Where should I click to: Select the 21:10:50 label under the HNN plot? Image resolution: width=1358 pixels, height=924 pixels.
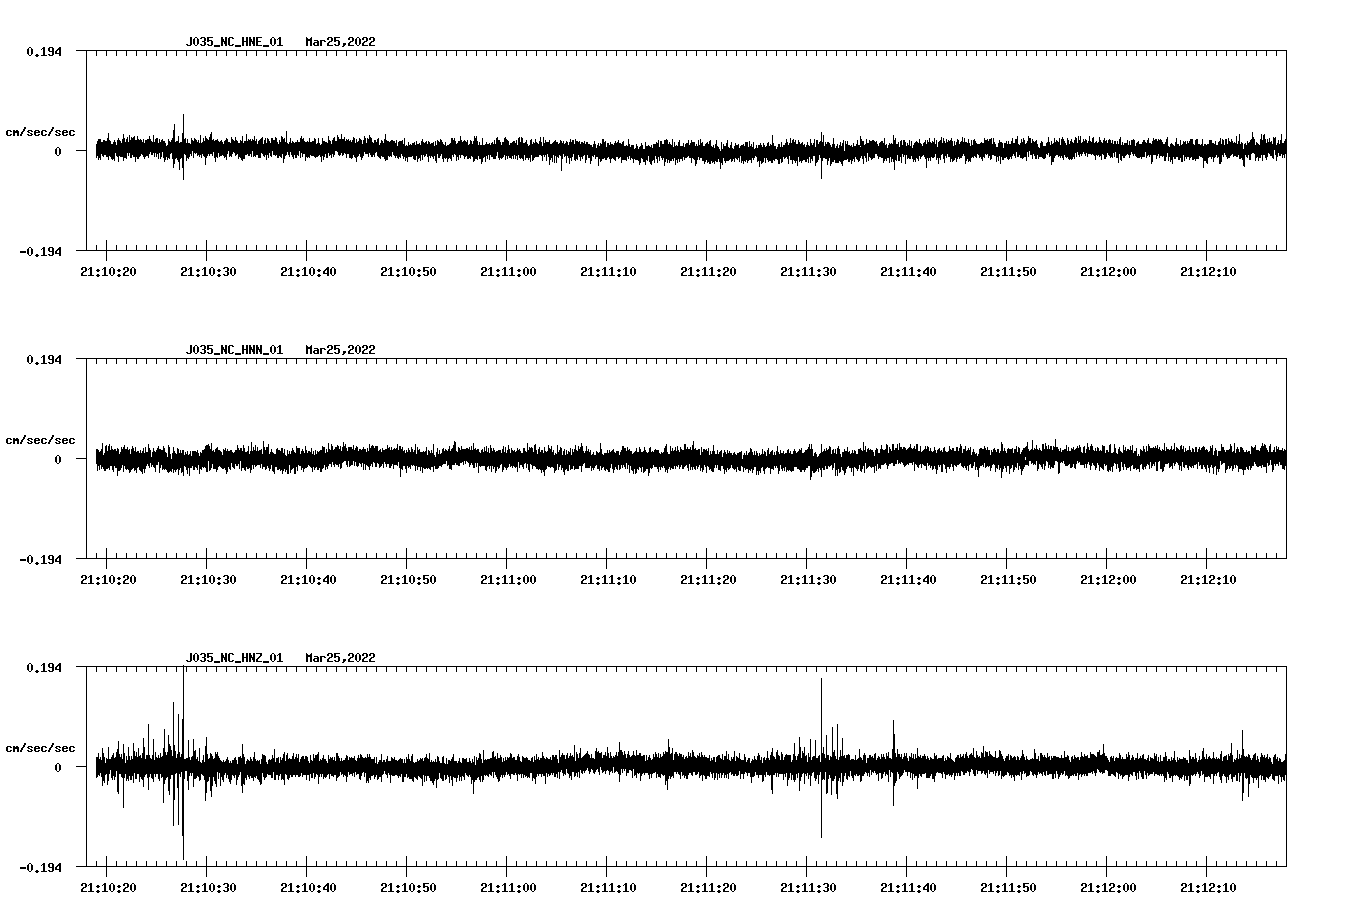(407, 580)
